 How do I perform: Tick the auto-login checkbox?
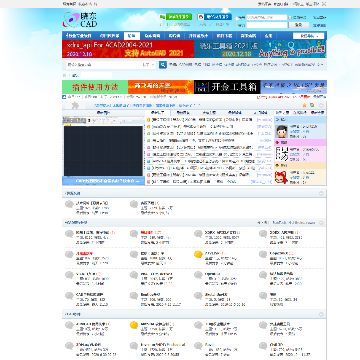point(290,17)
